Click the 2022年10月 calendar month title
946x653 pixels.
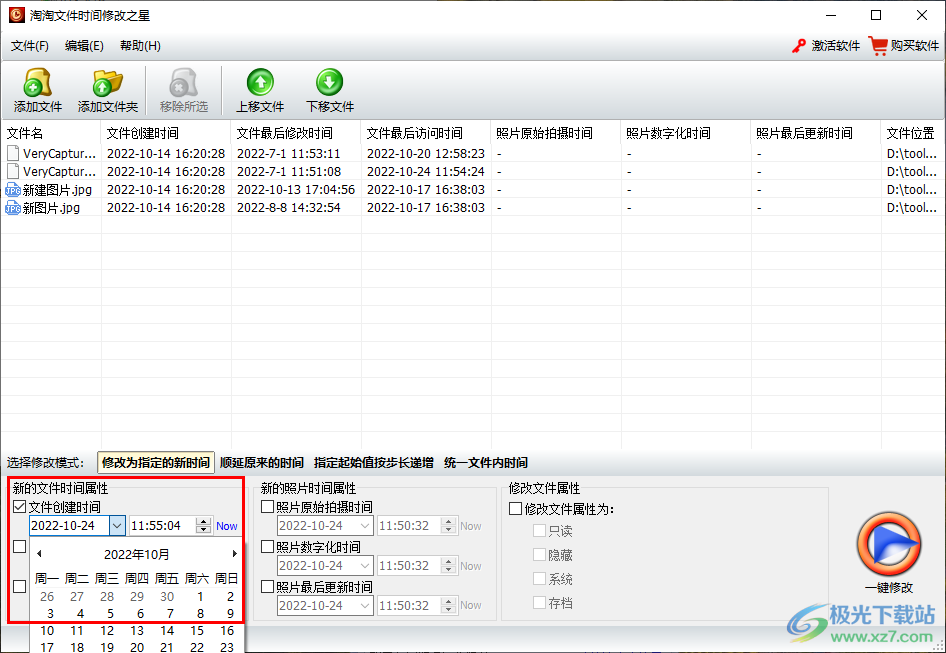click(137, 554)
